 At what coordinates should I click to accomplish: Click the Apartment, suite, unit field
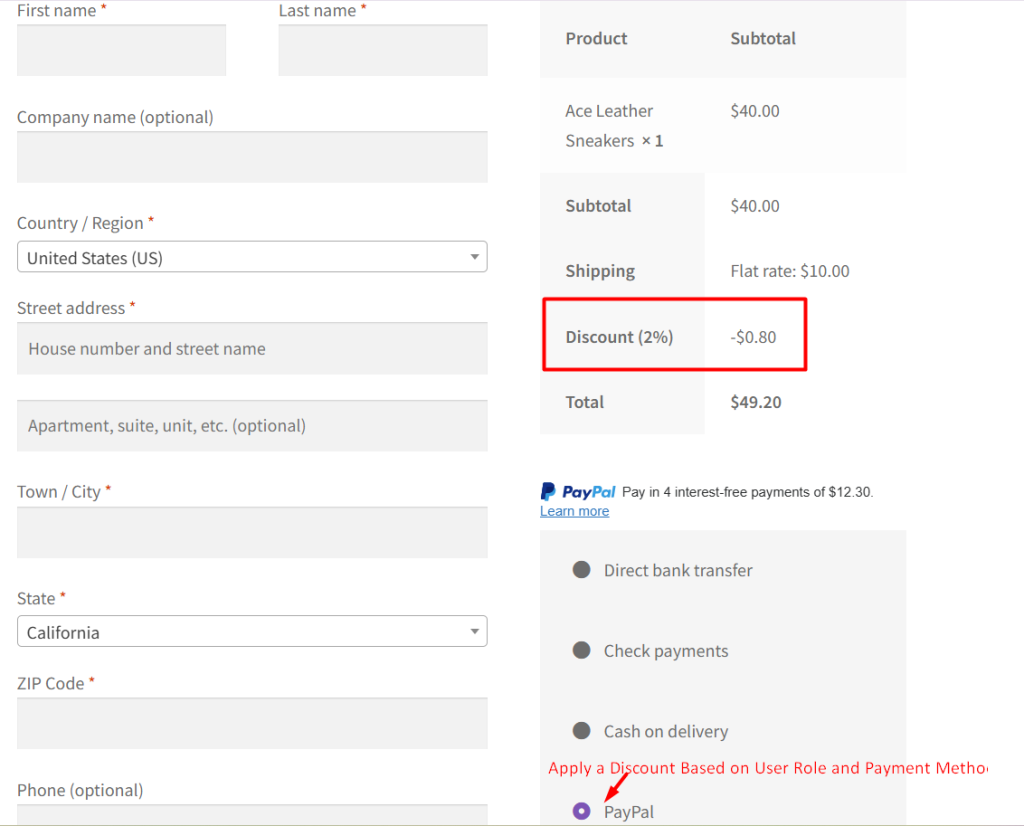click(252, 426)
